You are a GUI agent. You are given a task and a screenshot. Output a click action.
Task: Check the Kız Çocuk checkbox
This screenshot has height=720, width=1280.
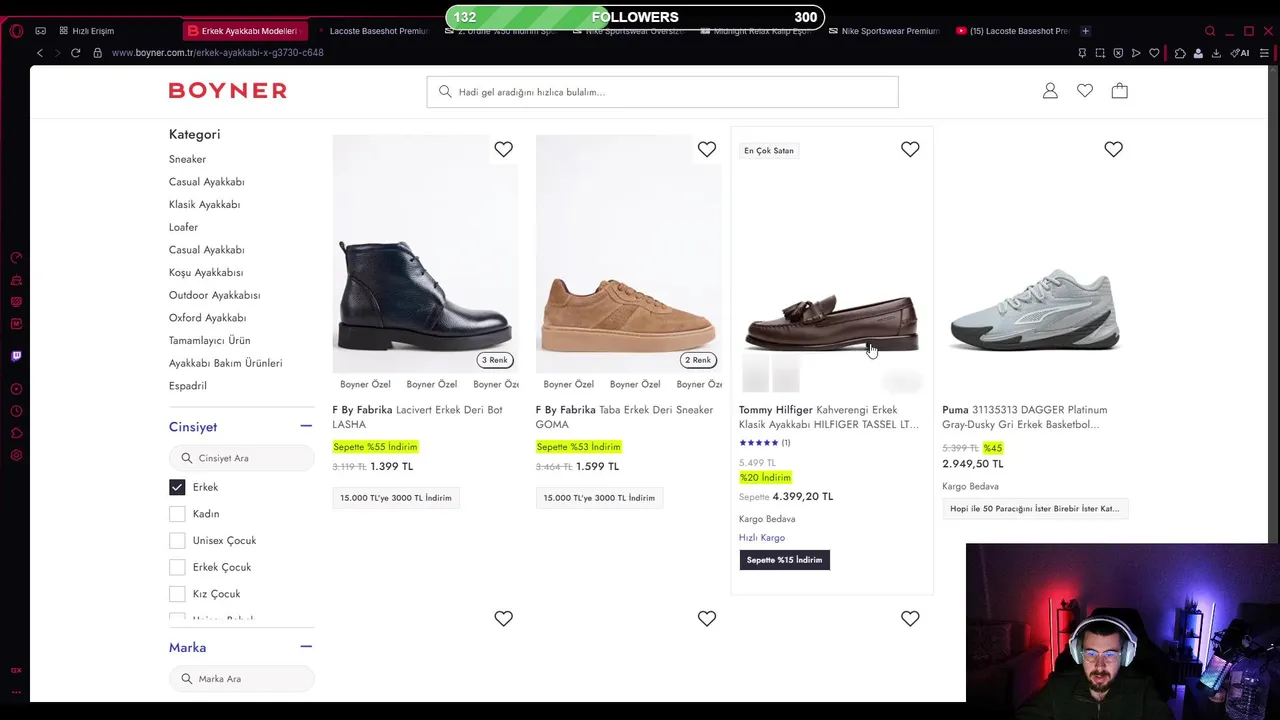[177, 594]
